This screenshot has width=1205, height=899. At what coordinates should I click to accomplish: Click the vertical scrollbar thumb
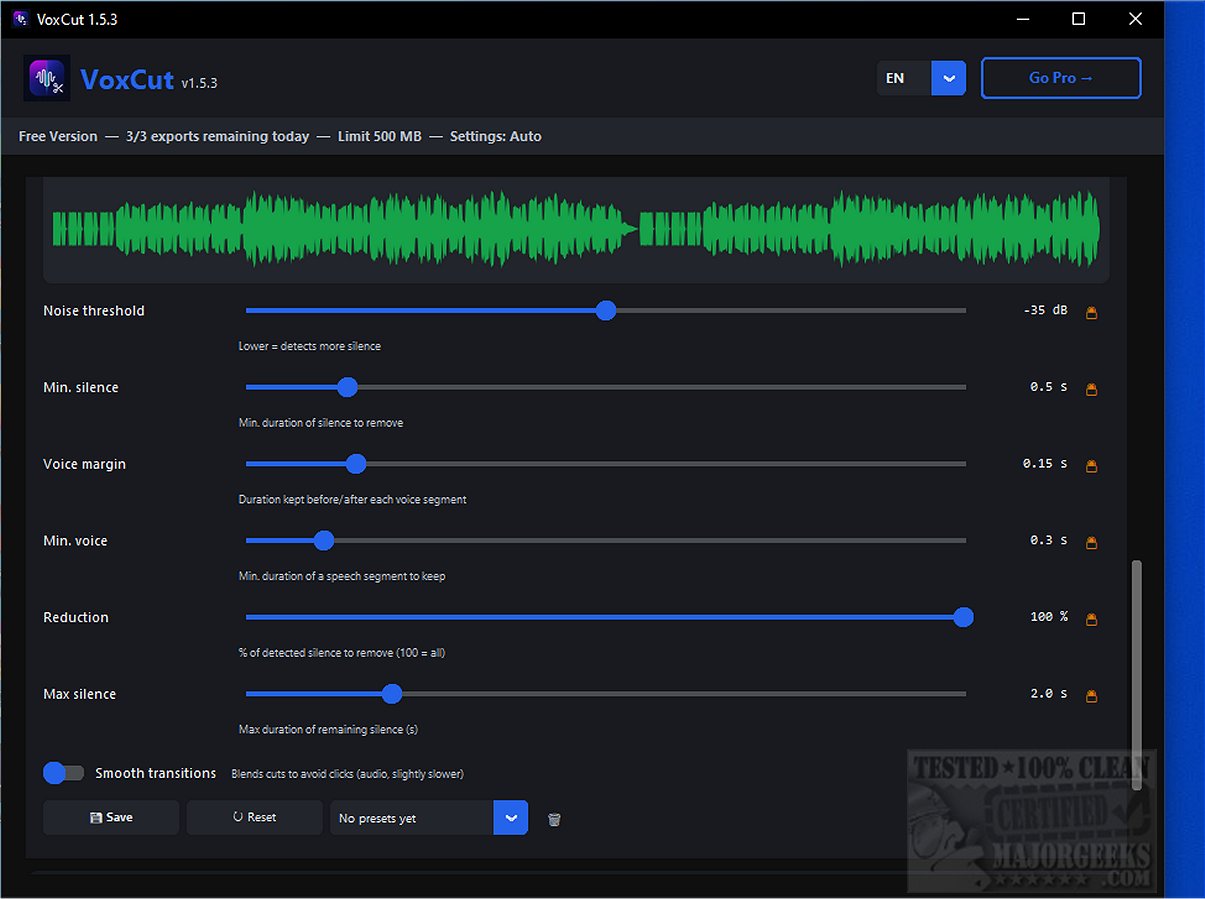pos(1135,675)
